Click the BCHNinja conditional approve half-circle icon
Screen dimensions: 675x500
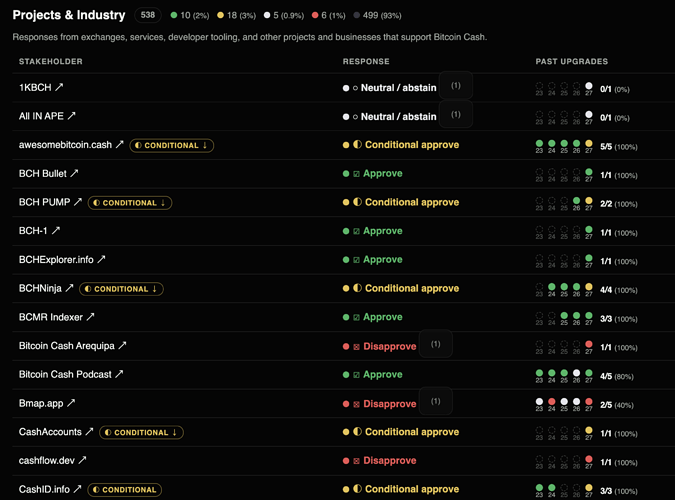357,288
